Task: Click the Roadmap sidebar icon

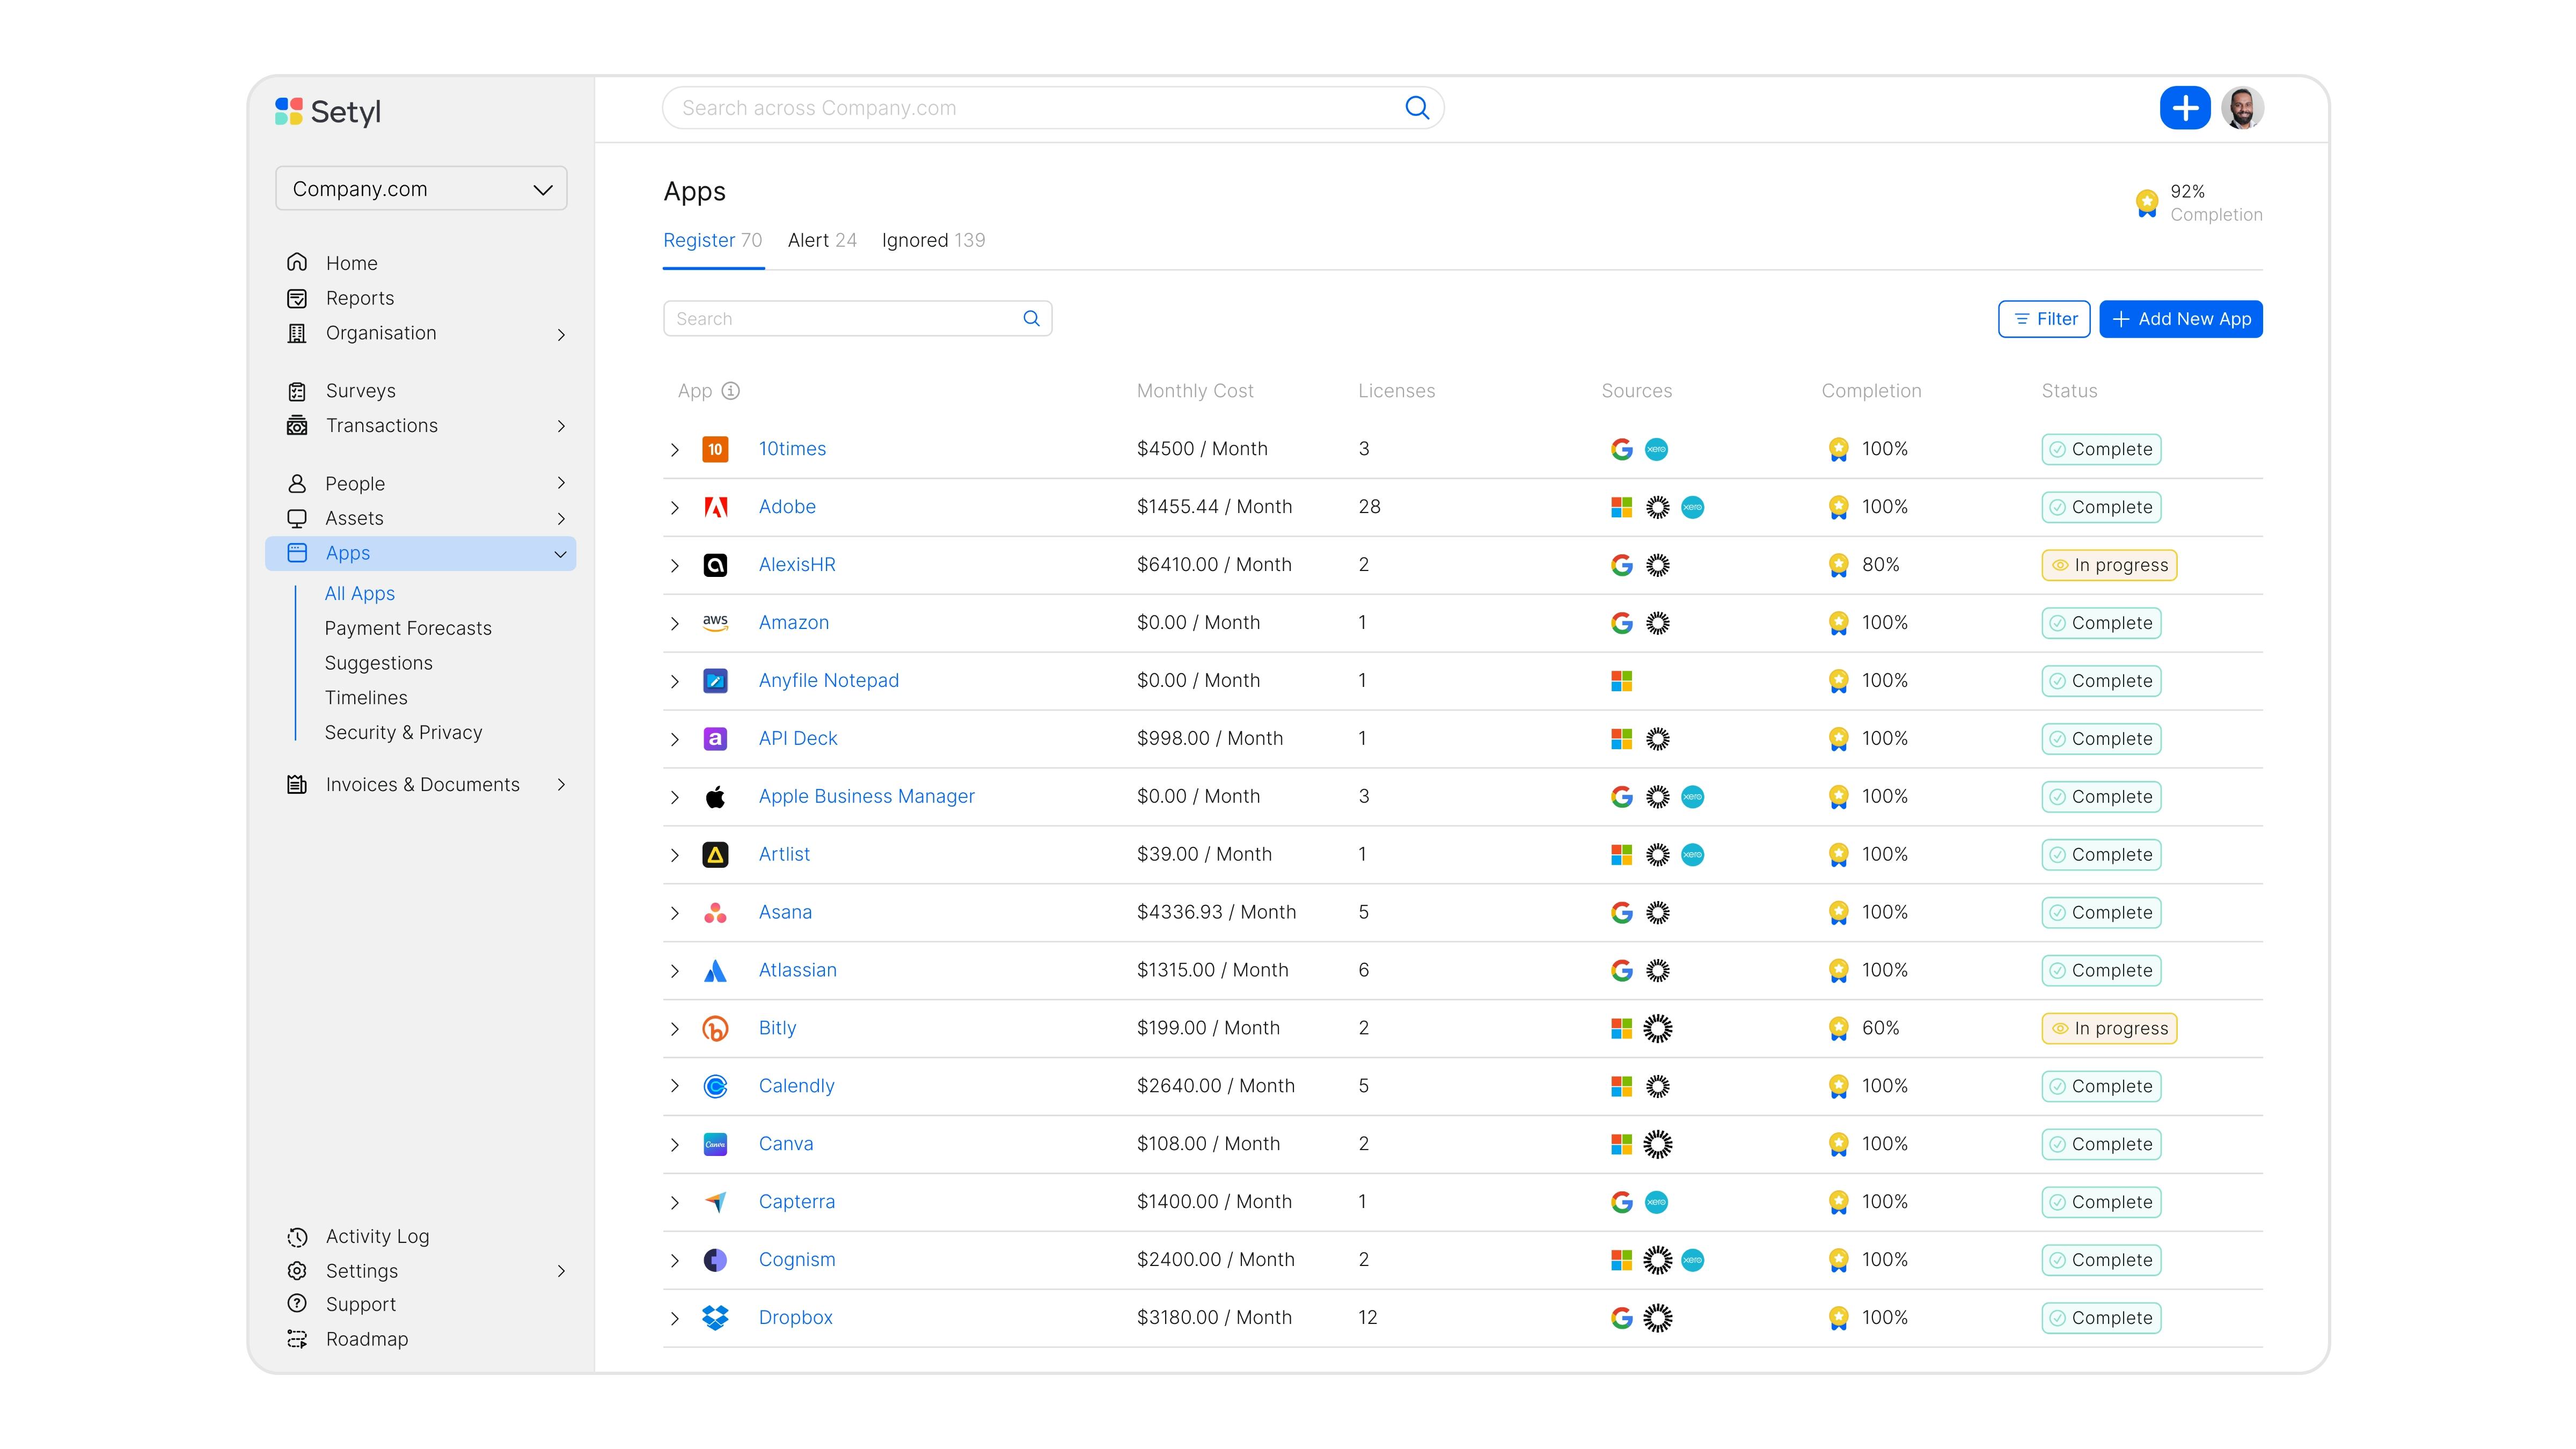Action: (297, 1339)
